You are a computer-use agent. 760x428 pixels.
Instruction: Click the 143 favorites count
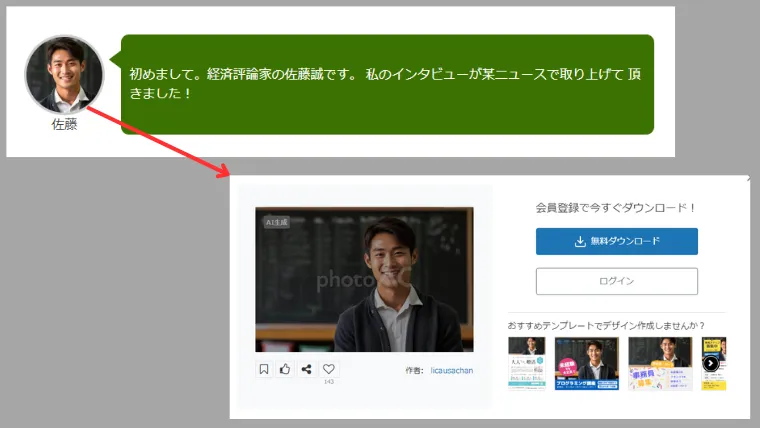click(328, 382)
